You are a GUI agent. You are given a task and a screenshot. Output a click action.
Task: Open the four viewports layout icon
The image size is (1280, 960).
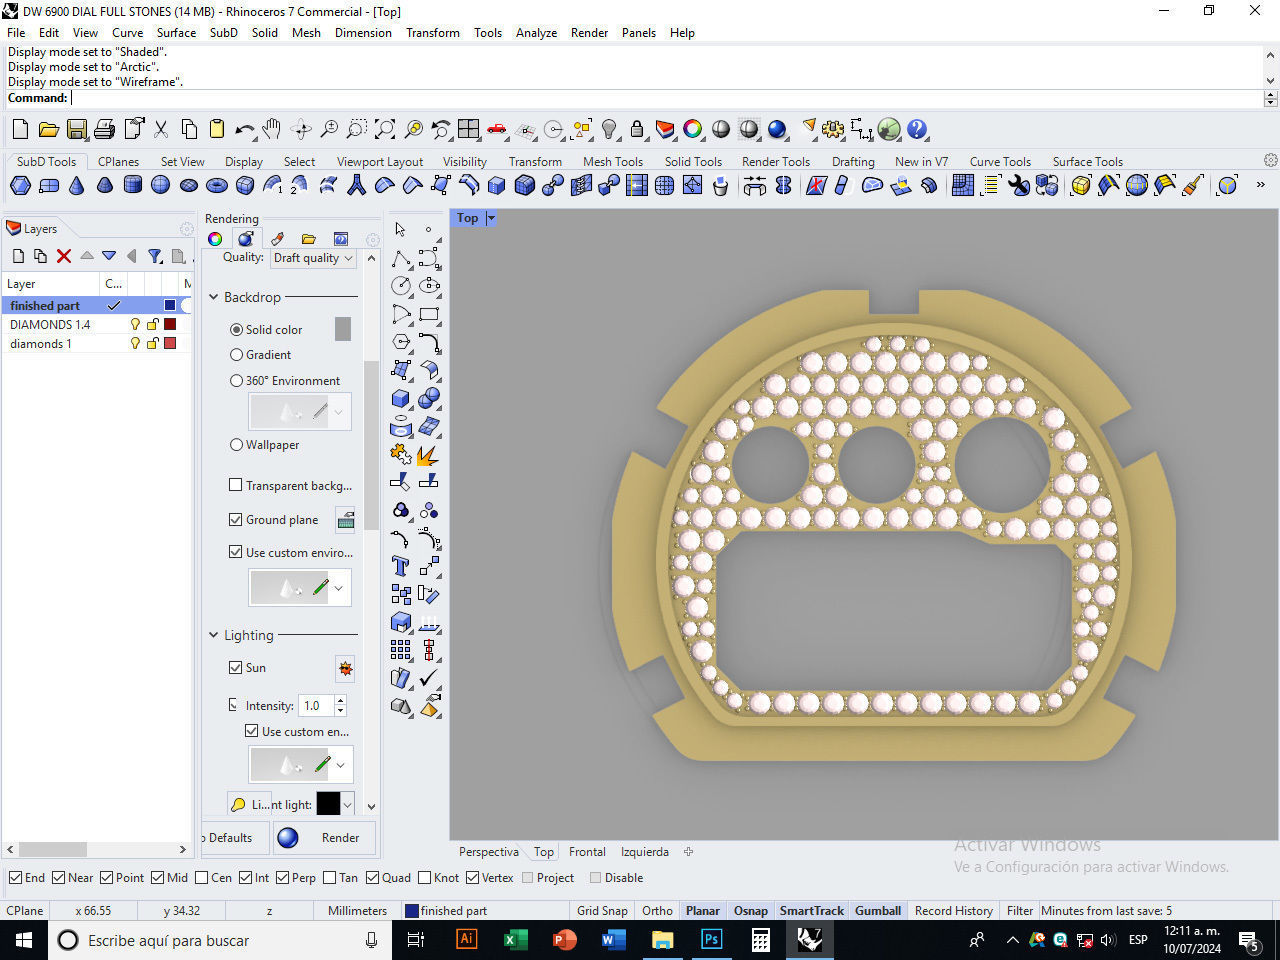(x=469, y=129)
